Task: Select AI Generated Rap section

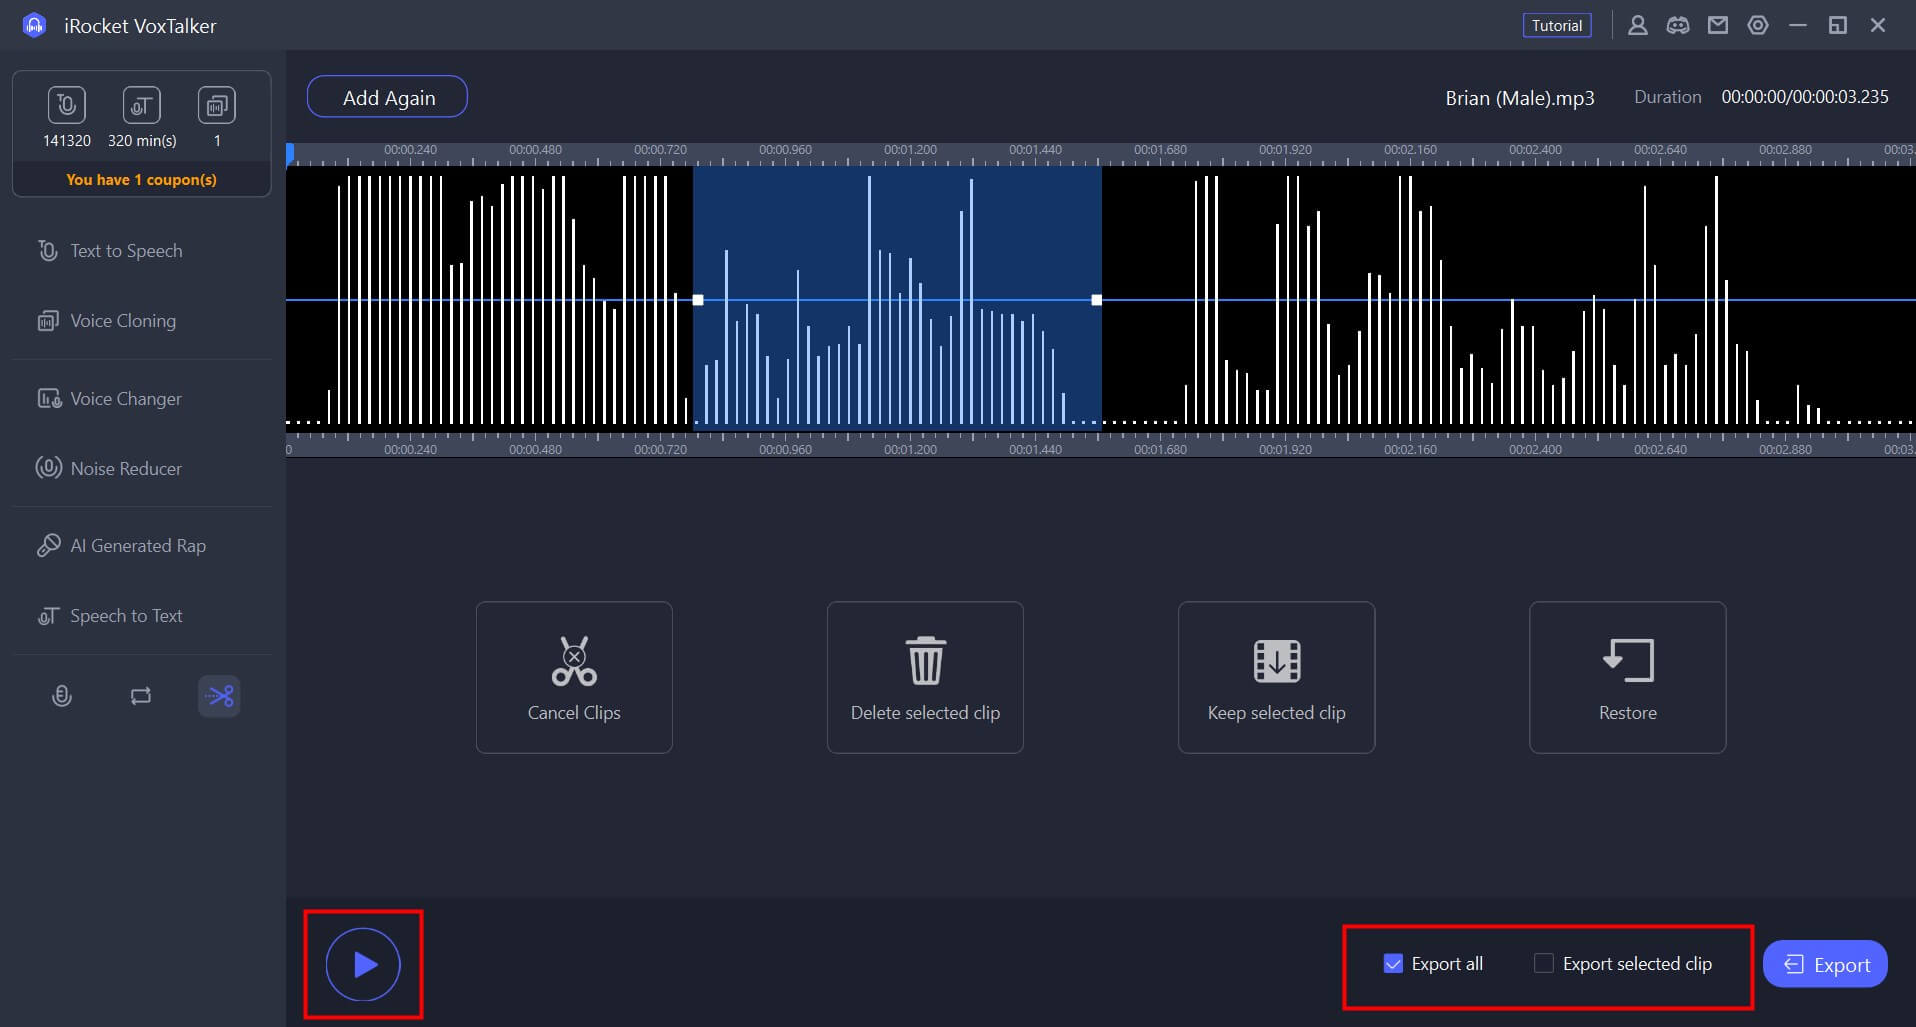Action: coord(141,546)
